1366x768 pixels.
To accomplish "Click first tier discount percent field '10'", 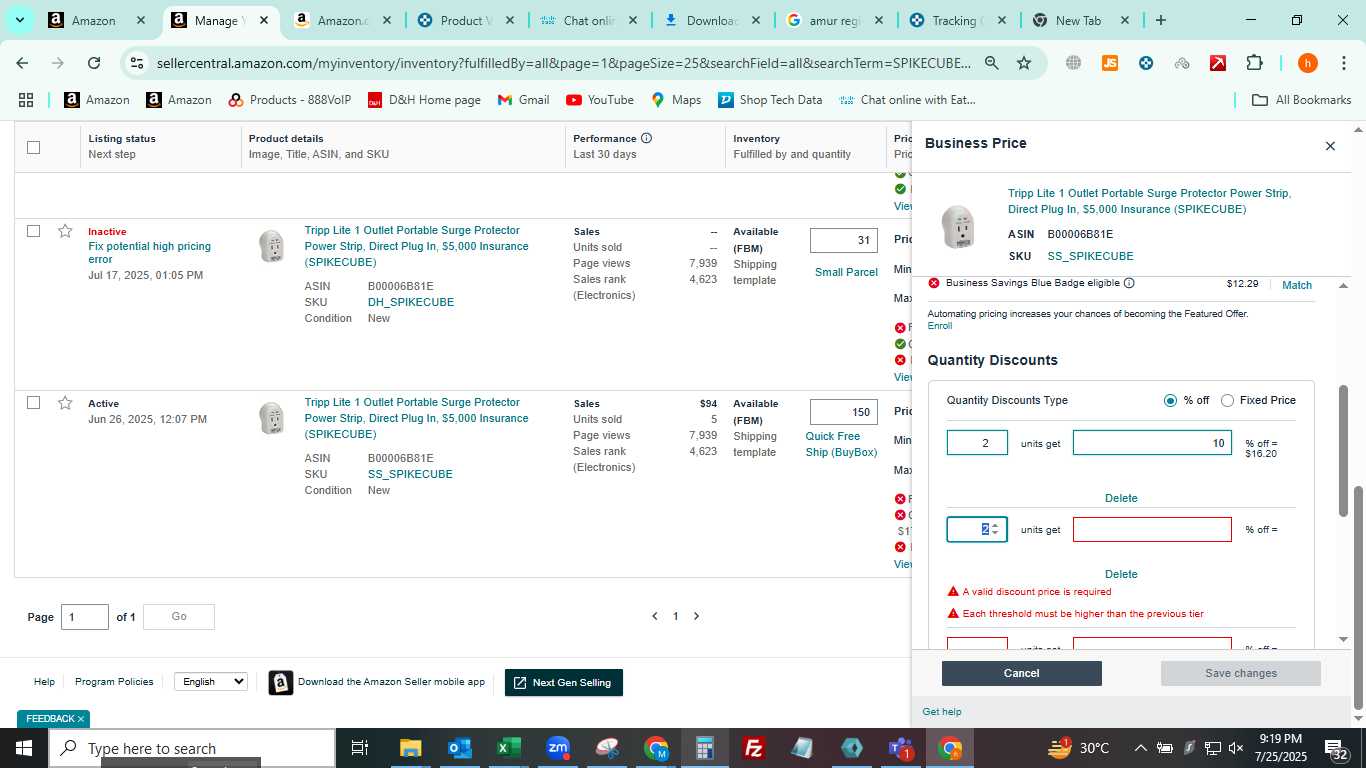I will pyautogui.click(x=1152, y=442).
